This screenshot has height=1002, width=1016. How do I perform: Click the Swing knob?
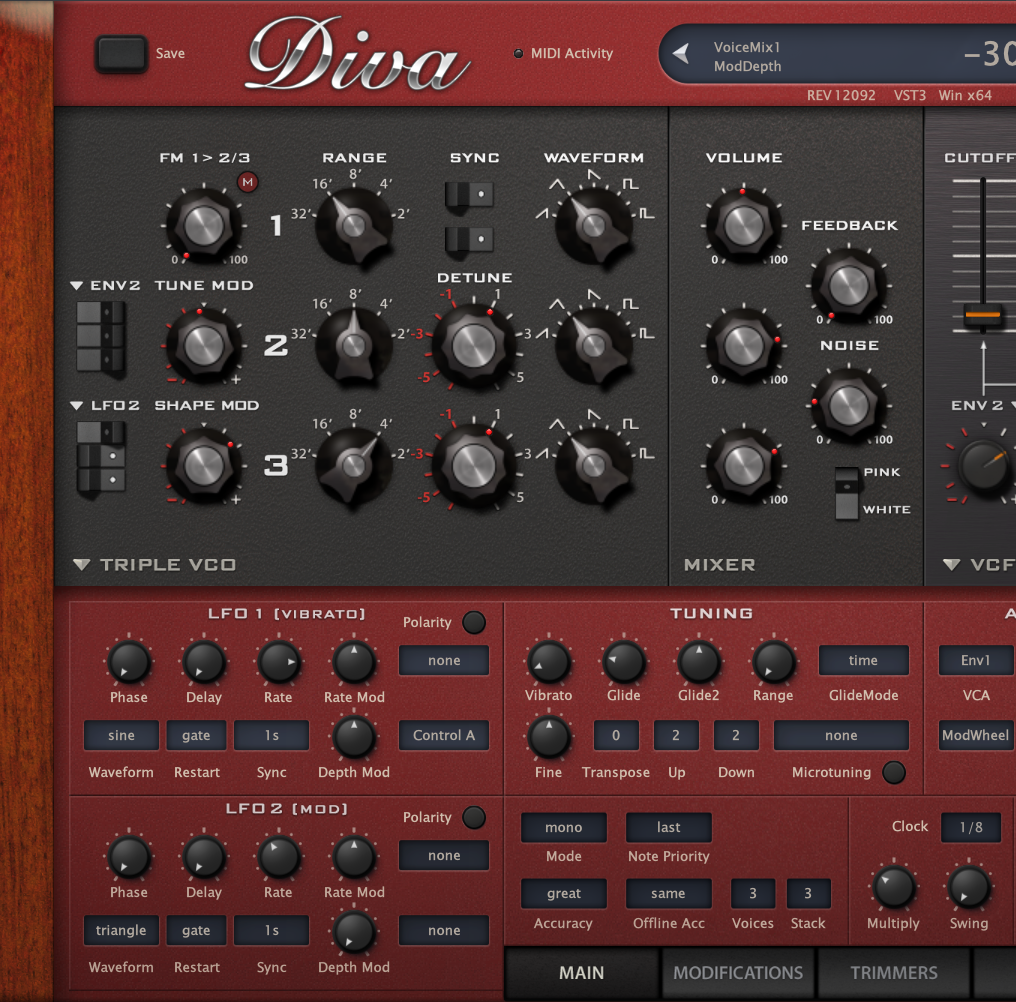point(969,887)
